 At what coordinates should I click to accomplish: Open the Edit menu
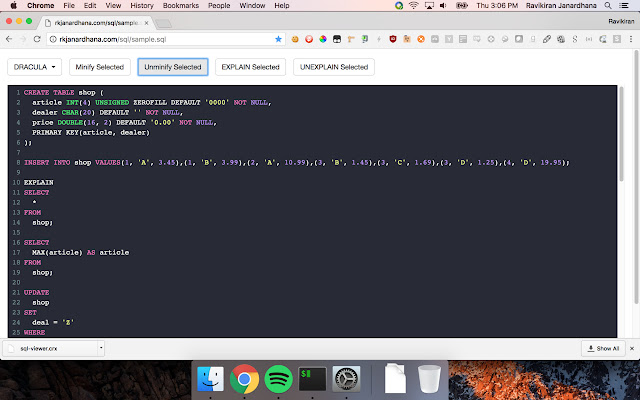coord(90,5)
